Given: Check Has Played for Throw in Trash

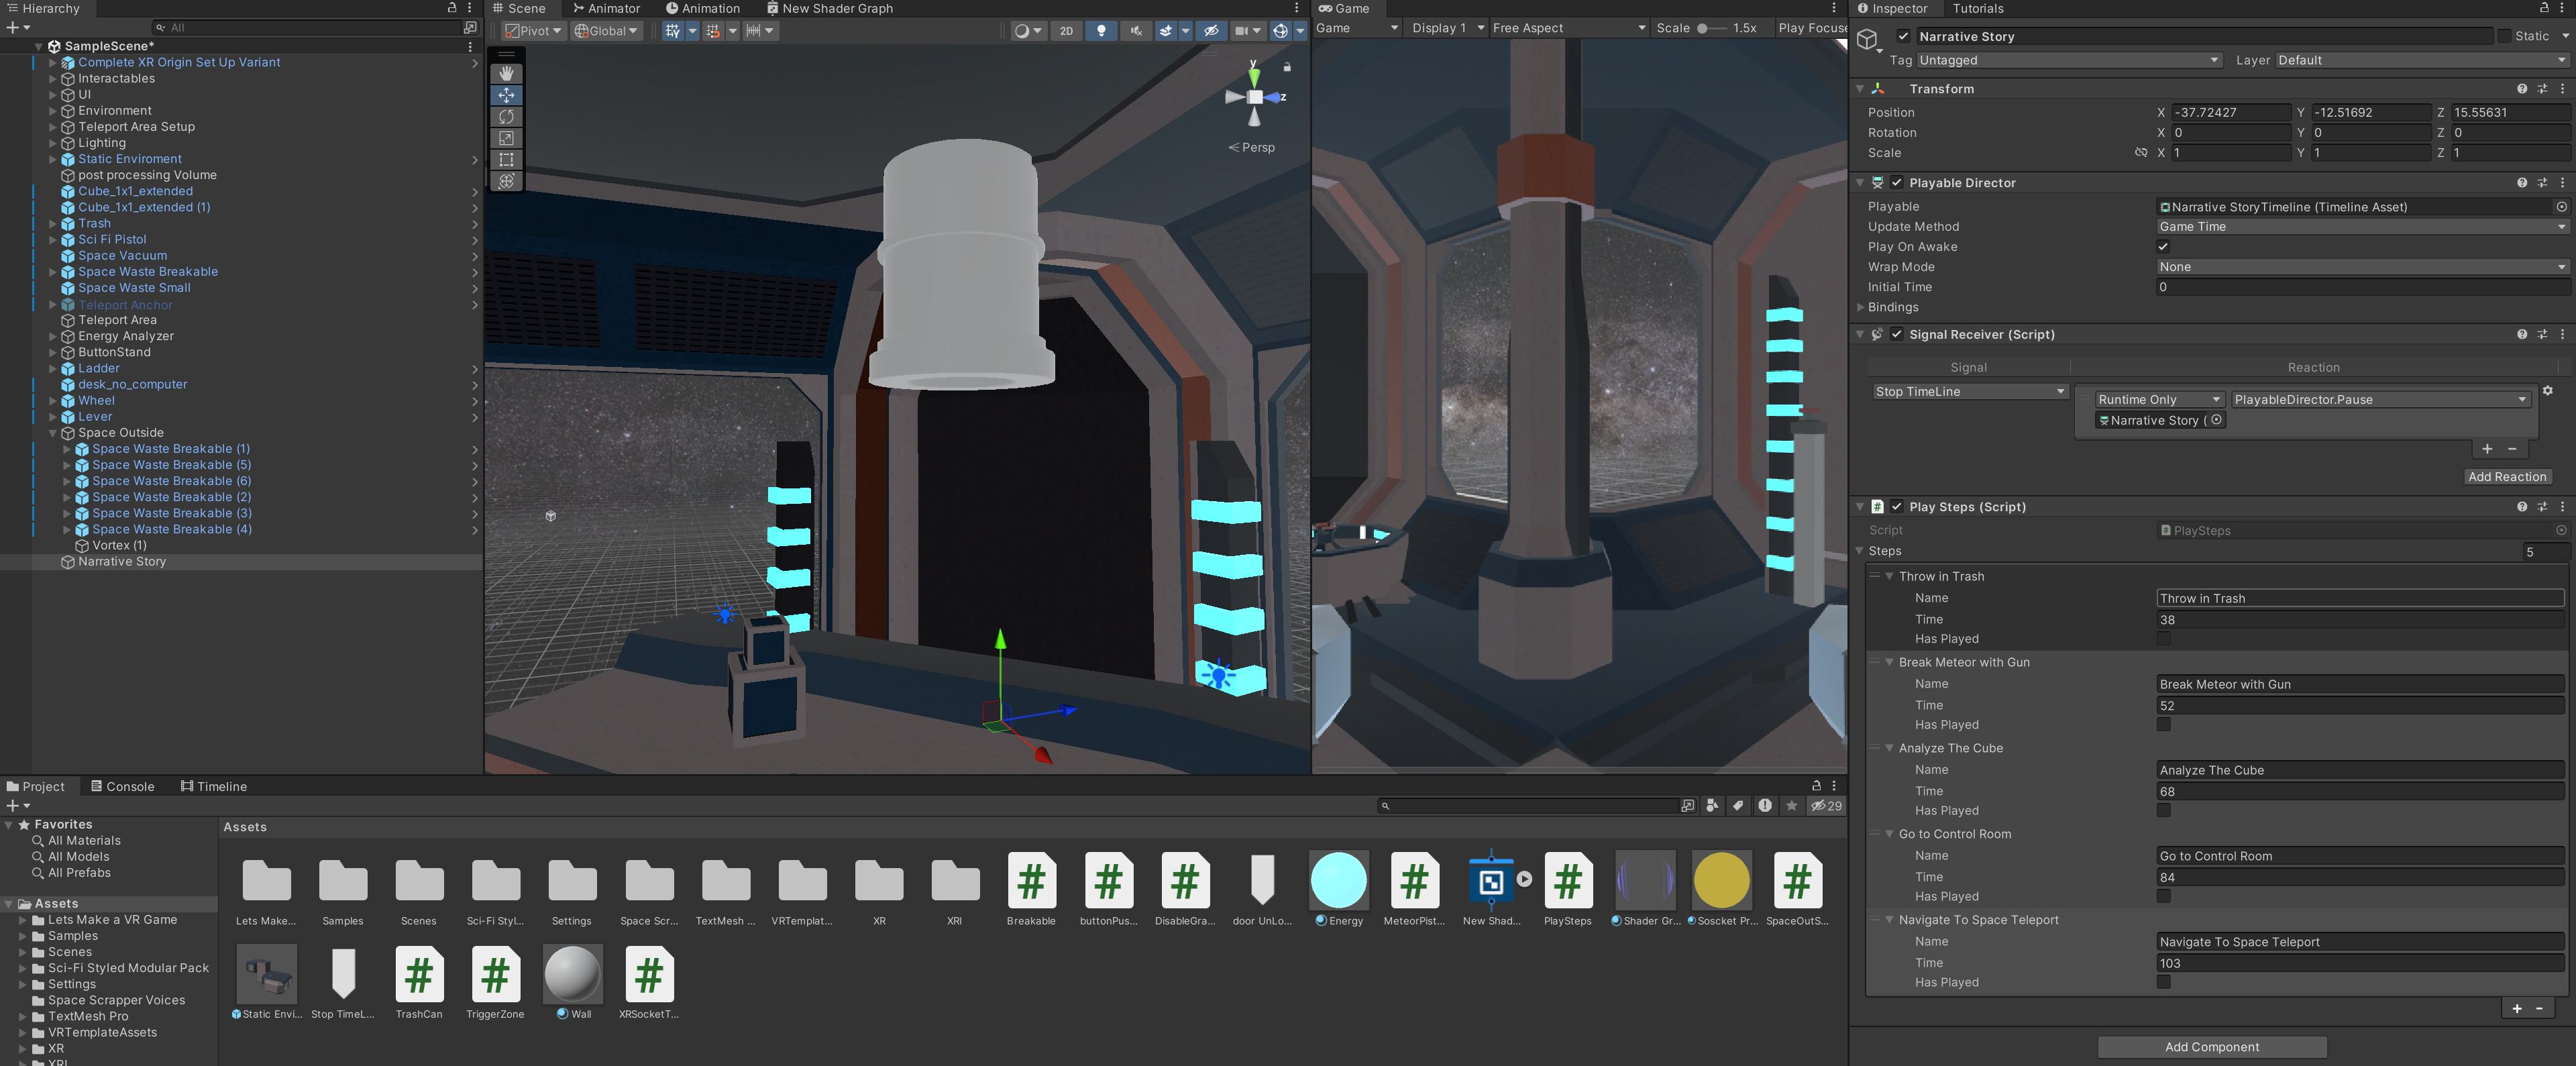Looking at the screenshot, I should tap(2163, 639).
